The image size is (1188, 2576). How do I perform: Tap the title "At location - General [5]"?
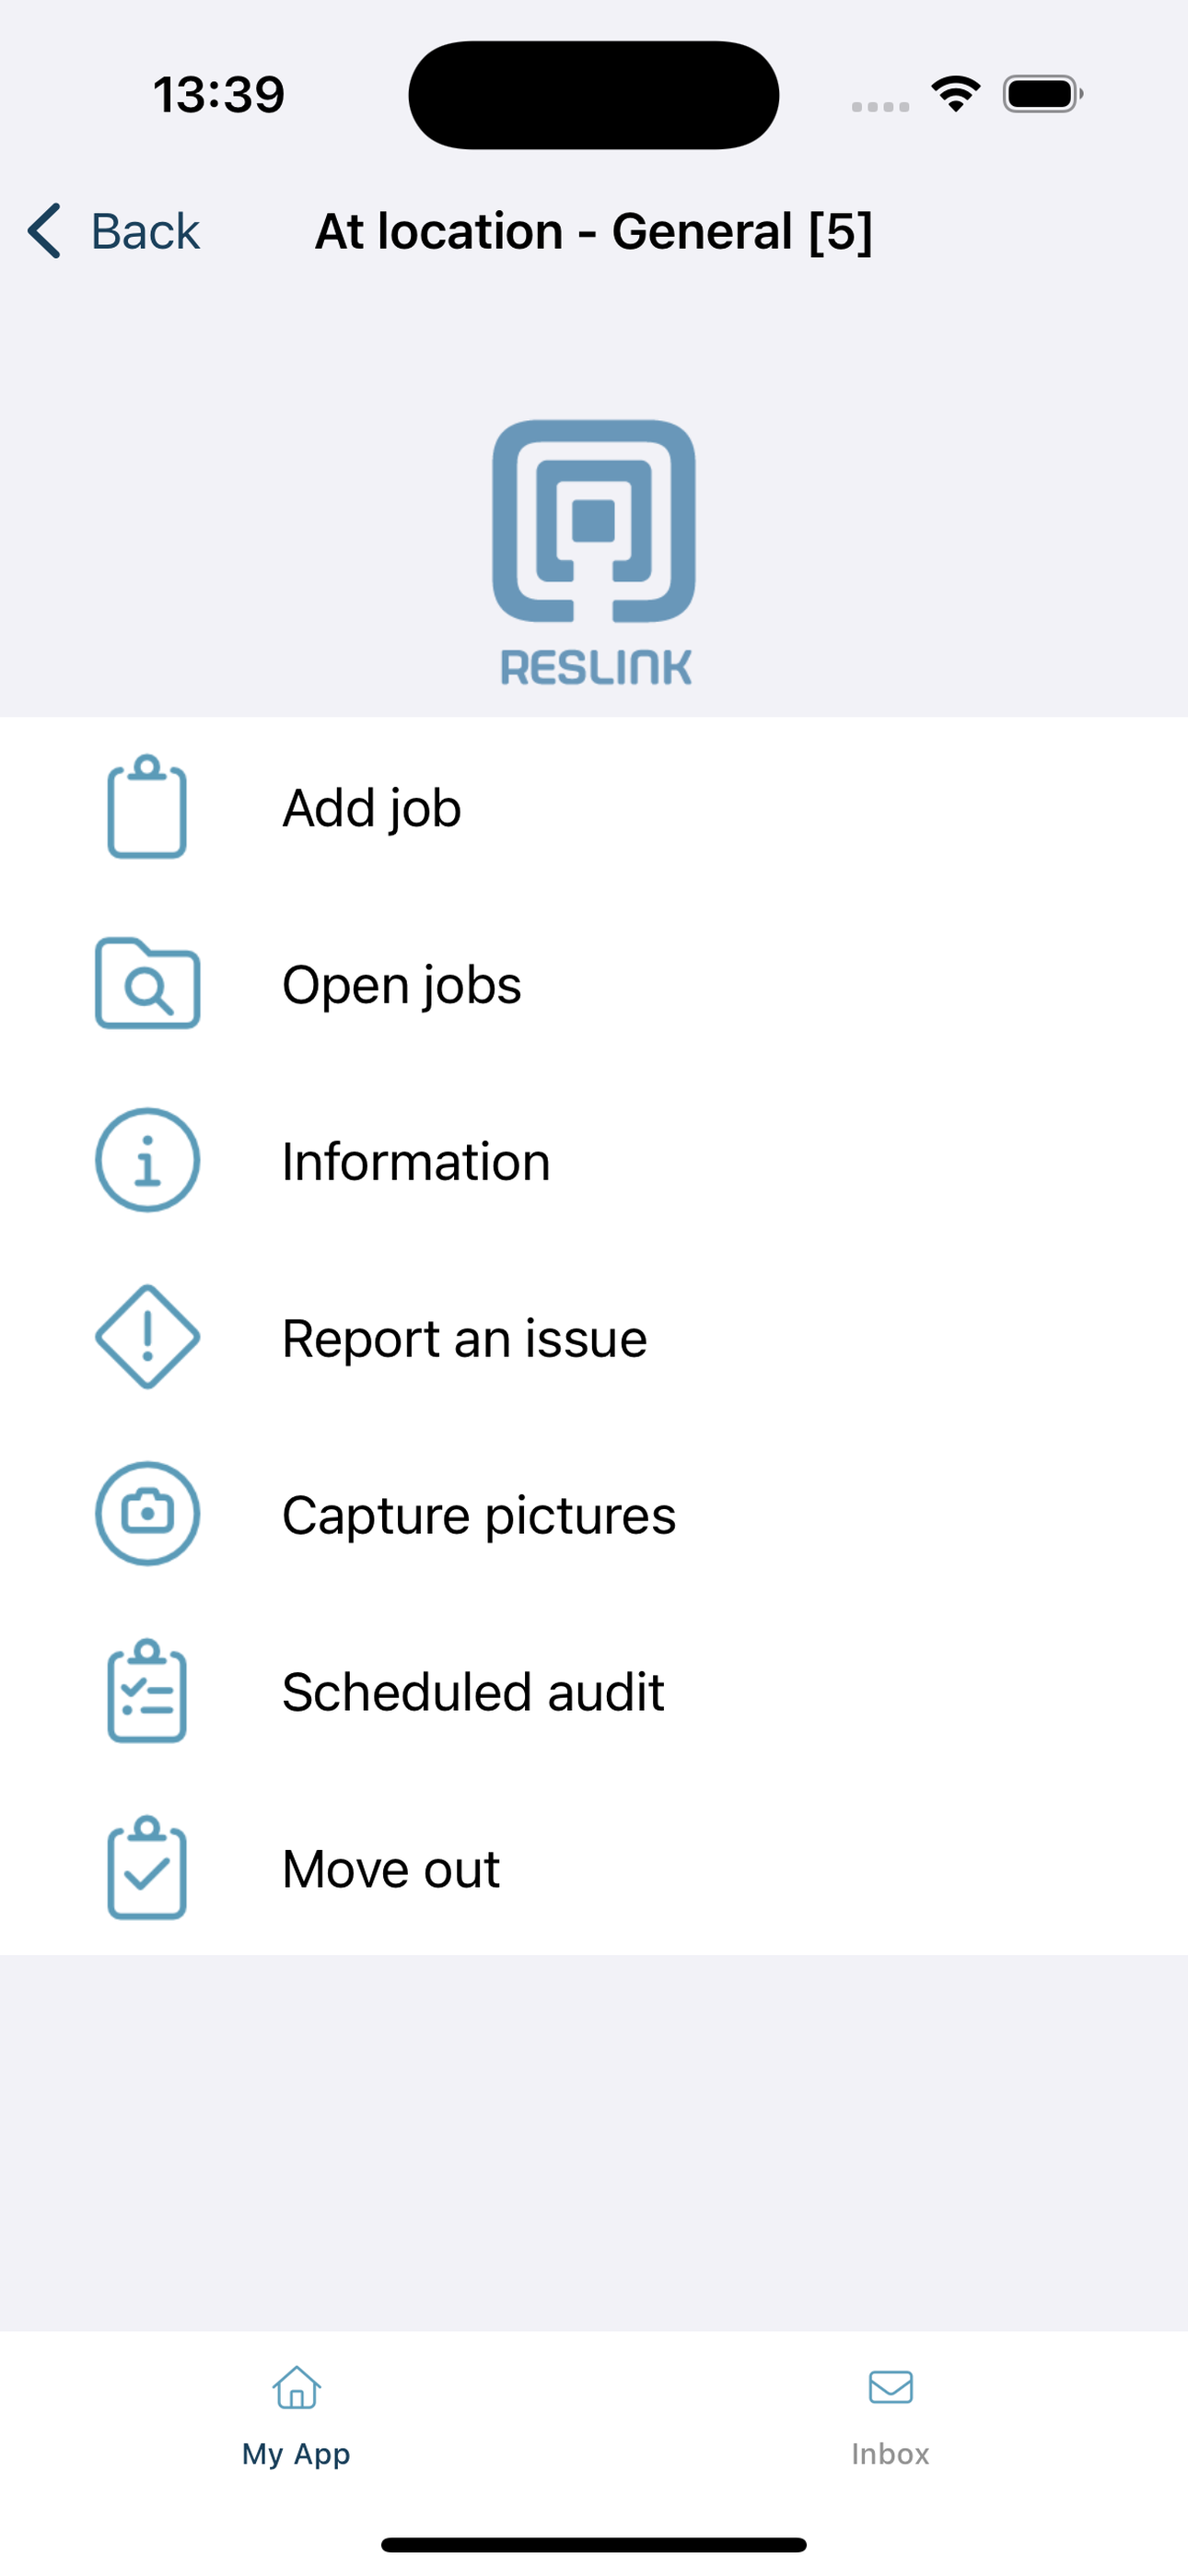(594, 231)
